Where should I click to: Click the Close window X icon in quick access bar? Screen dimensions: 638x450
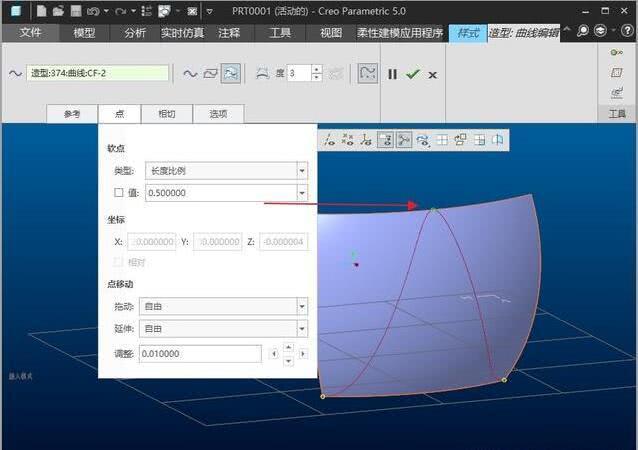[x=192, y=11]
